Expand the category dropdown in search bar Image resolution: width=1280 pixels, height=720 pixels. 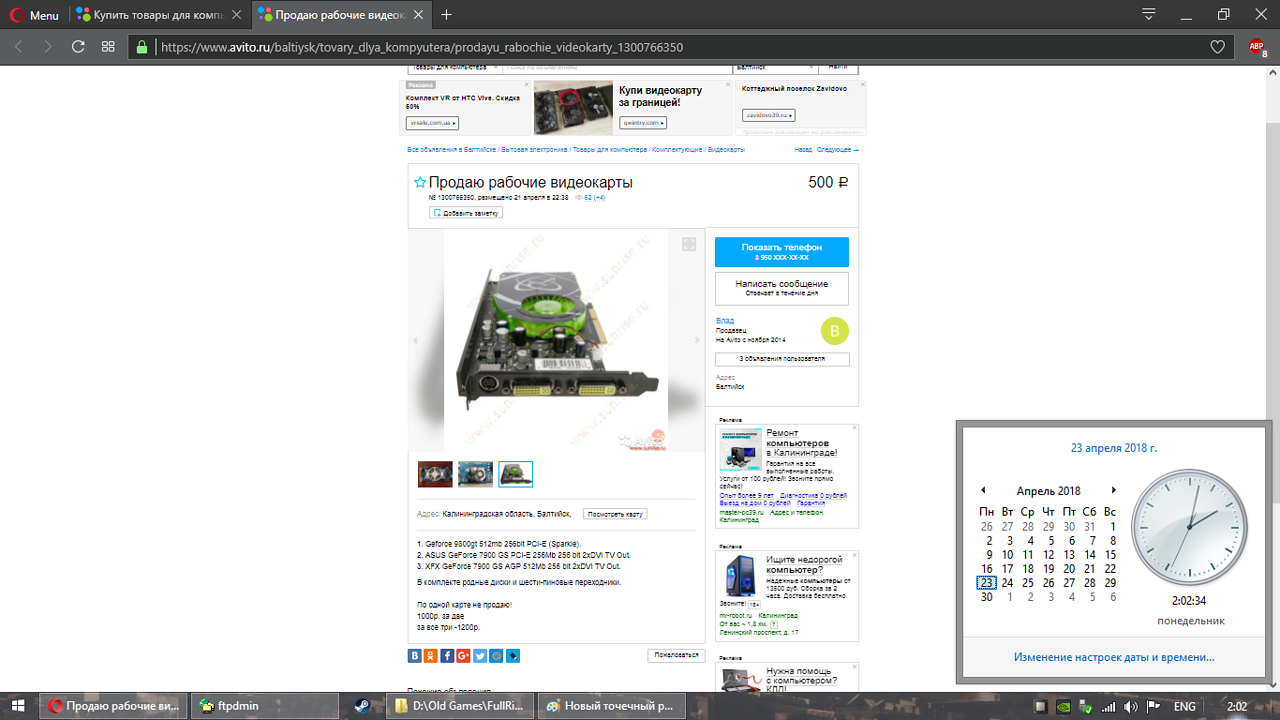(x=454, y=67)
